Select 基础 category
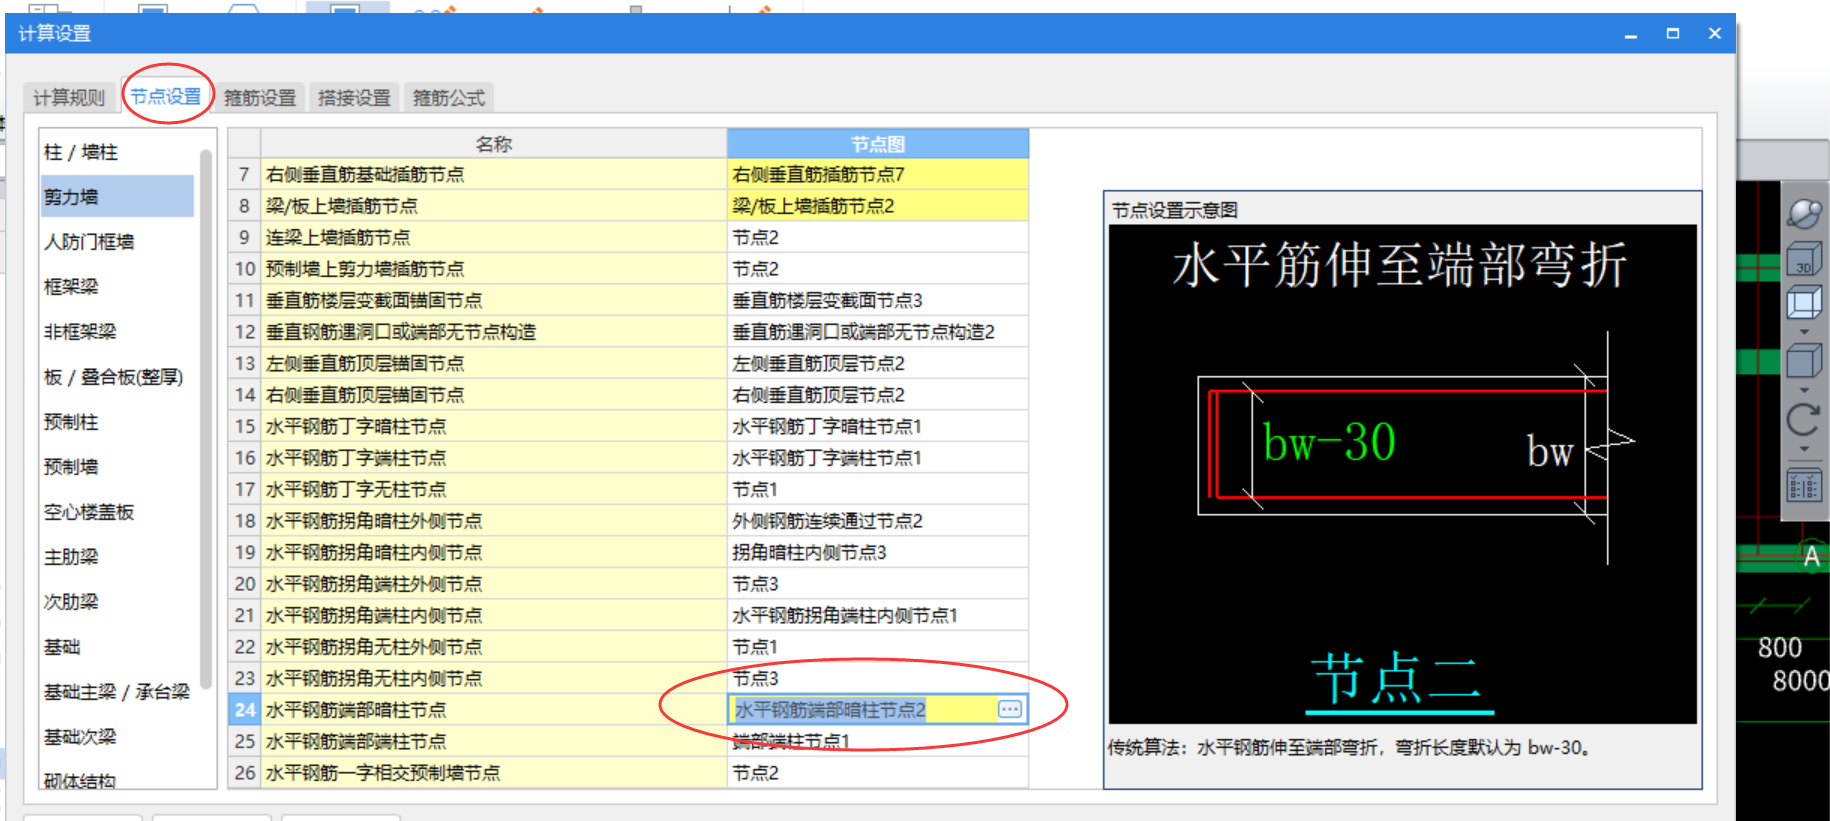 pyautogui.click(x=117, y=647)
